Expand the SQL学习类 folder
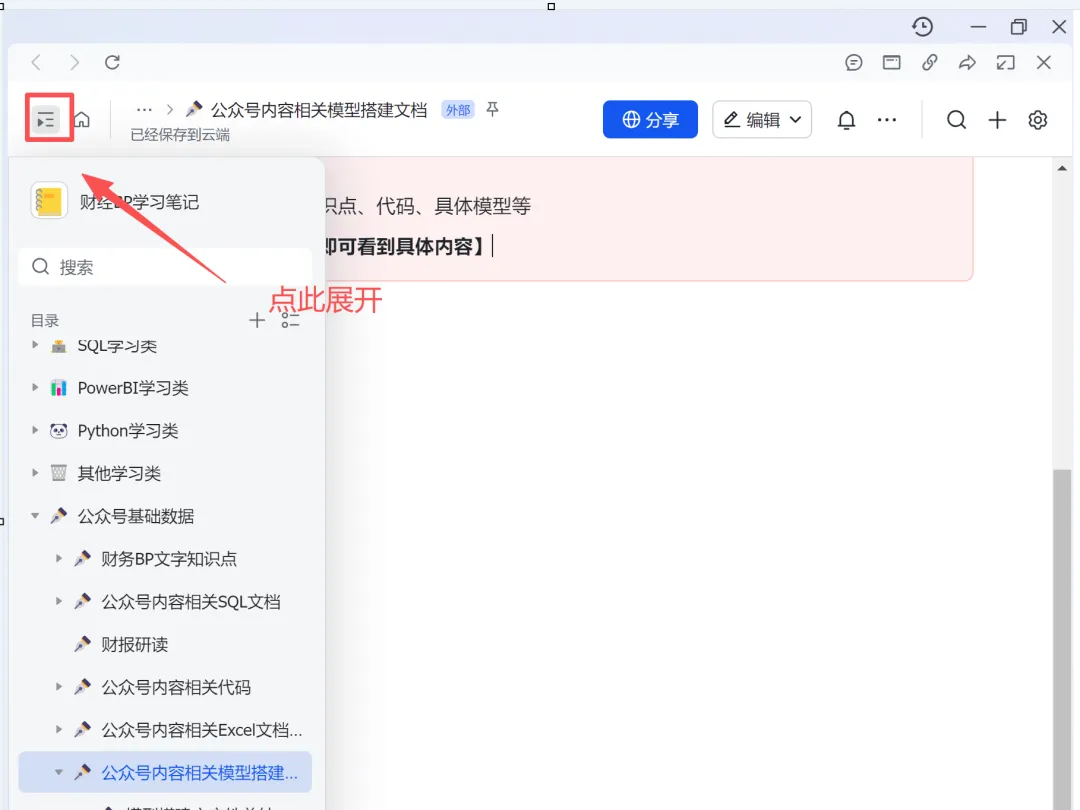Image resolution: width=1080 pixels, height=810 pixels. [x=35, y=345]
